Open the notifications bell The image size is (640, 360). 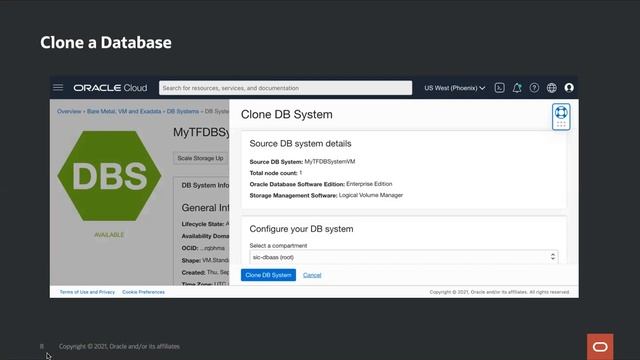(517, 88)
